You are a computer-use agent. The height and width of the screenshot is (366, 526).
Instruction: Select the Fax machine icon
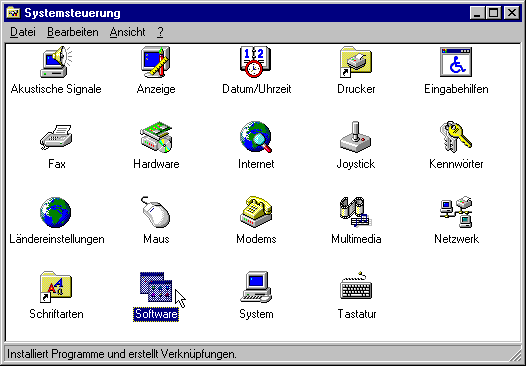56,137
